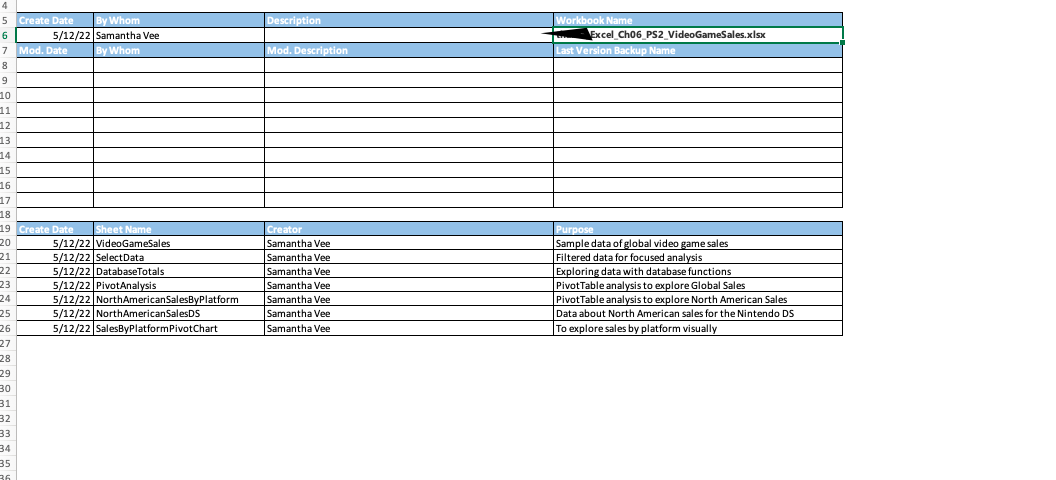Select Samantha Vee in the workbook creation row
The height and width of the screenshot is (480, 1056).
pos(179,35)
